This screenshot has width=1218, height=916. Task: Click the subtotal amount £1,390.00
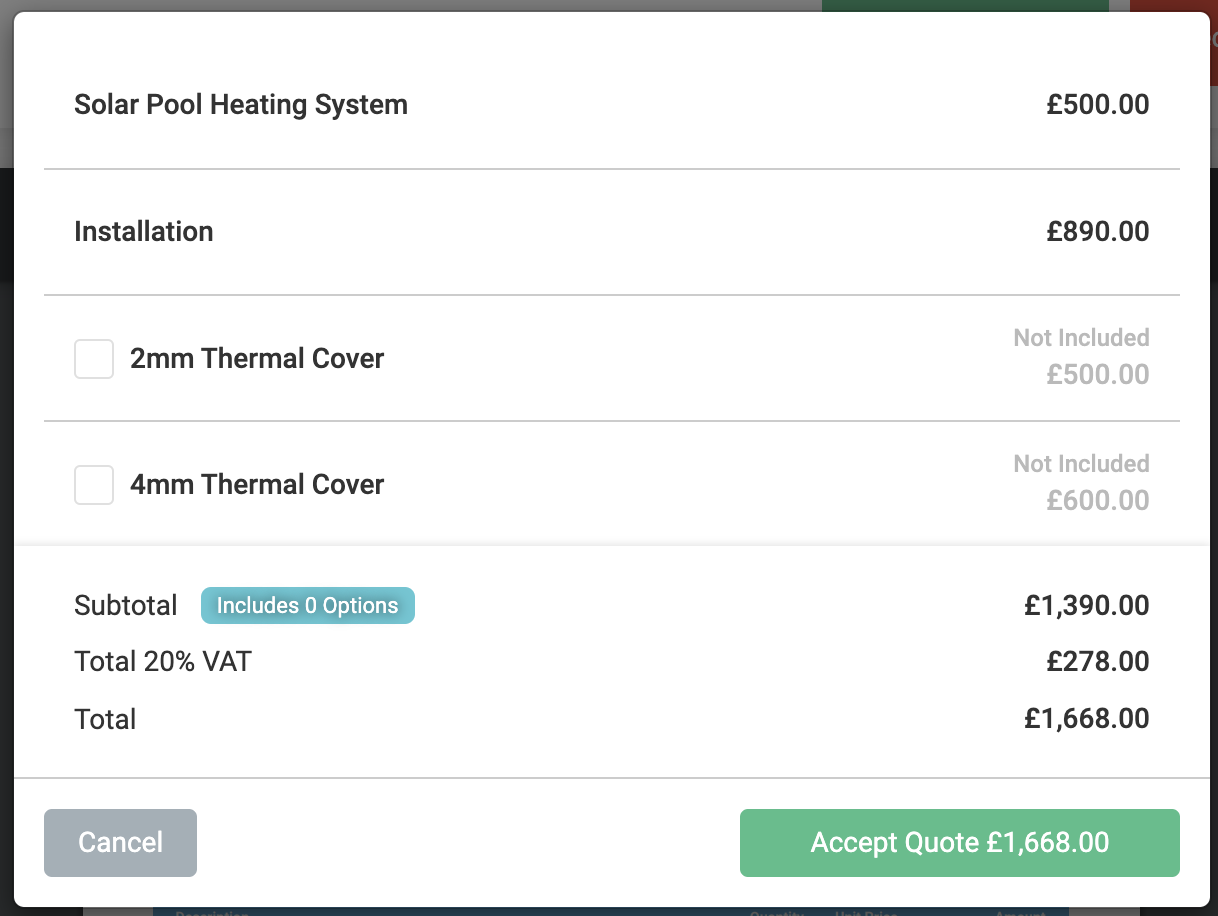pos(1086,606)
